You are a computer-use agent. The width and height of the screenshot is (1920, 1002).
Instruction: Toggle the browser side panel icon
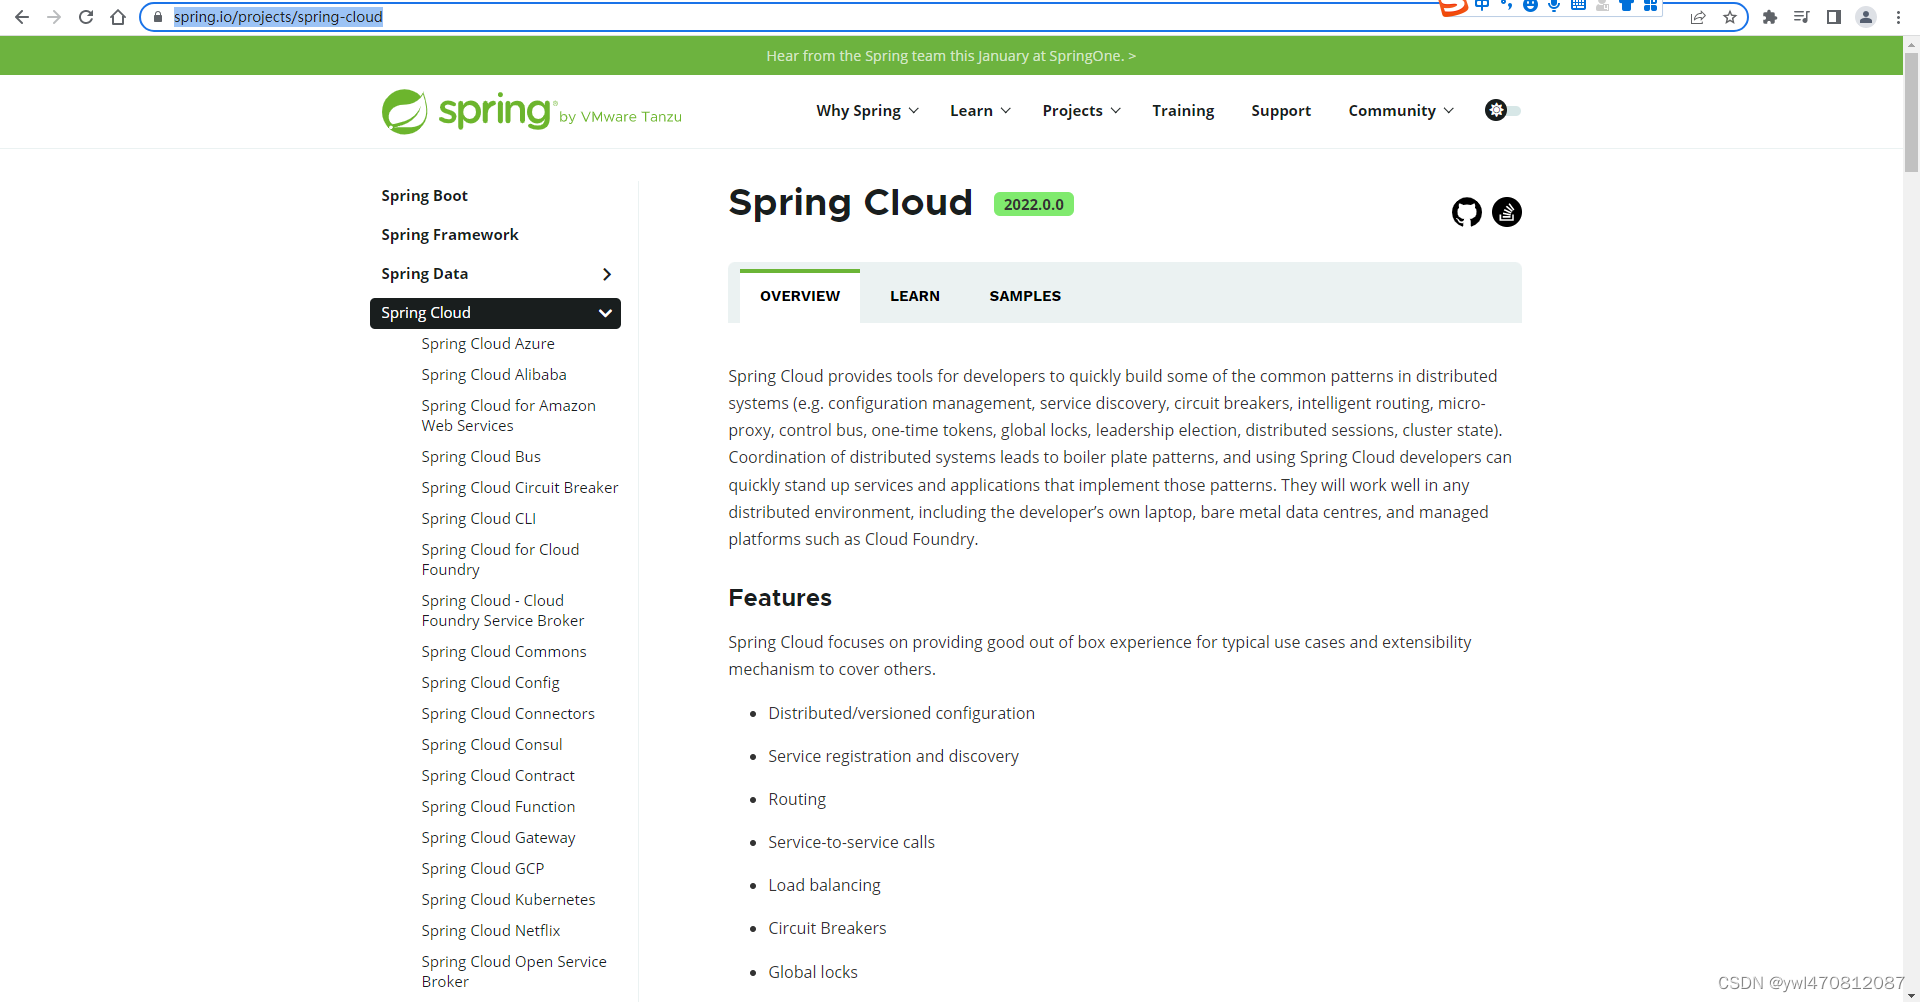coord(1834,17)
